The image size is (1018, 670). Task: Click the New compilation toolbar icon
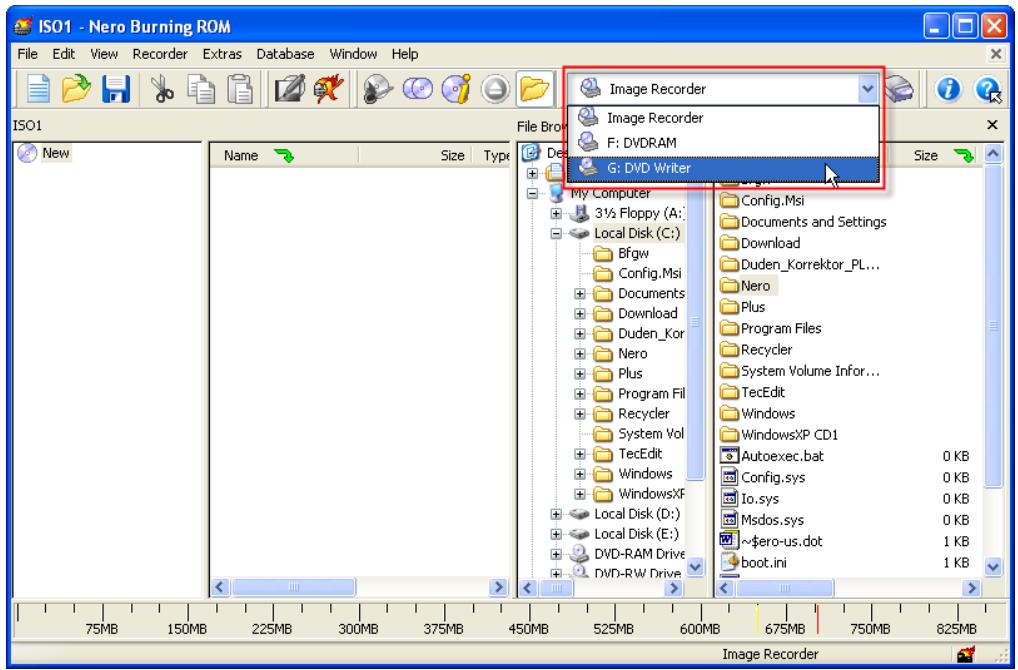click(38, 88)
